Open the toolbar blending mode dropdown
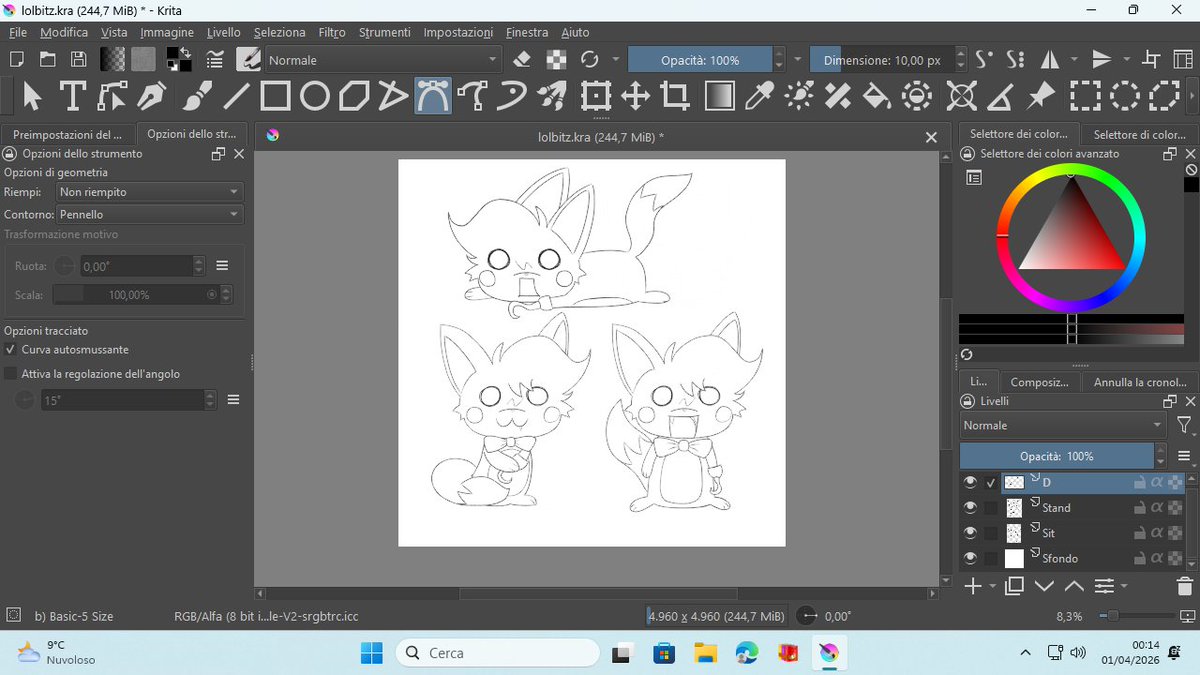 point(382,60)
